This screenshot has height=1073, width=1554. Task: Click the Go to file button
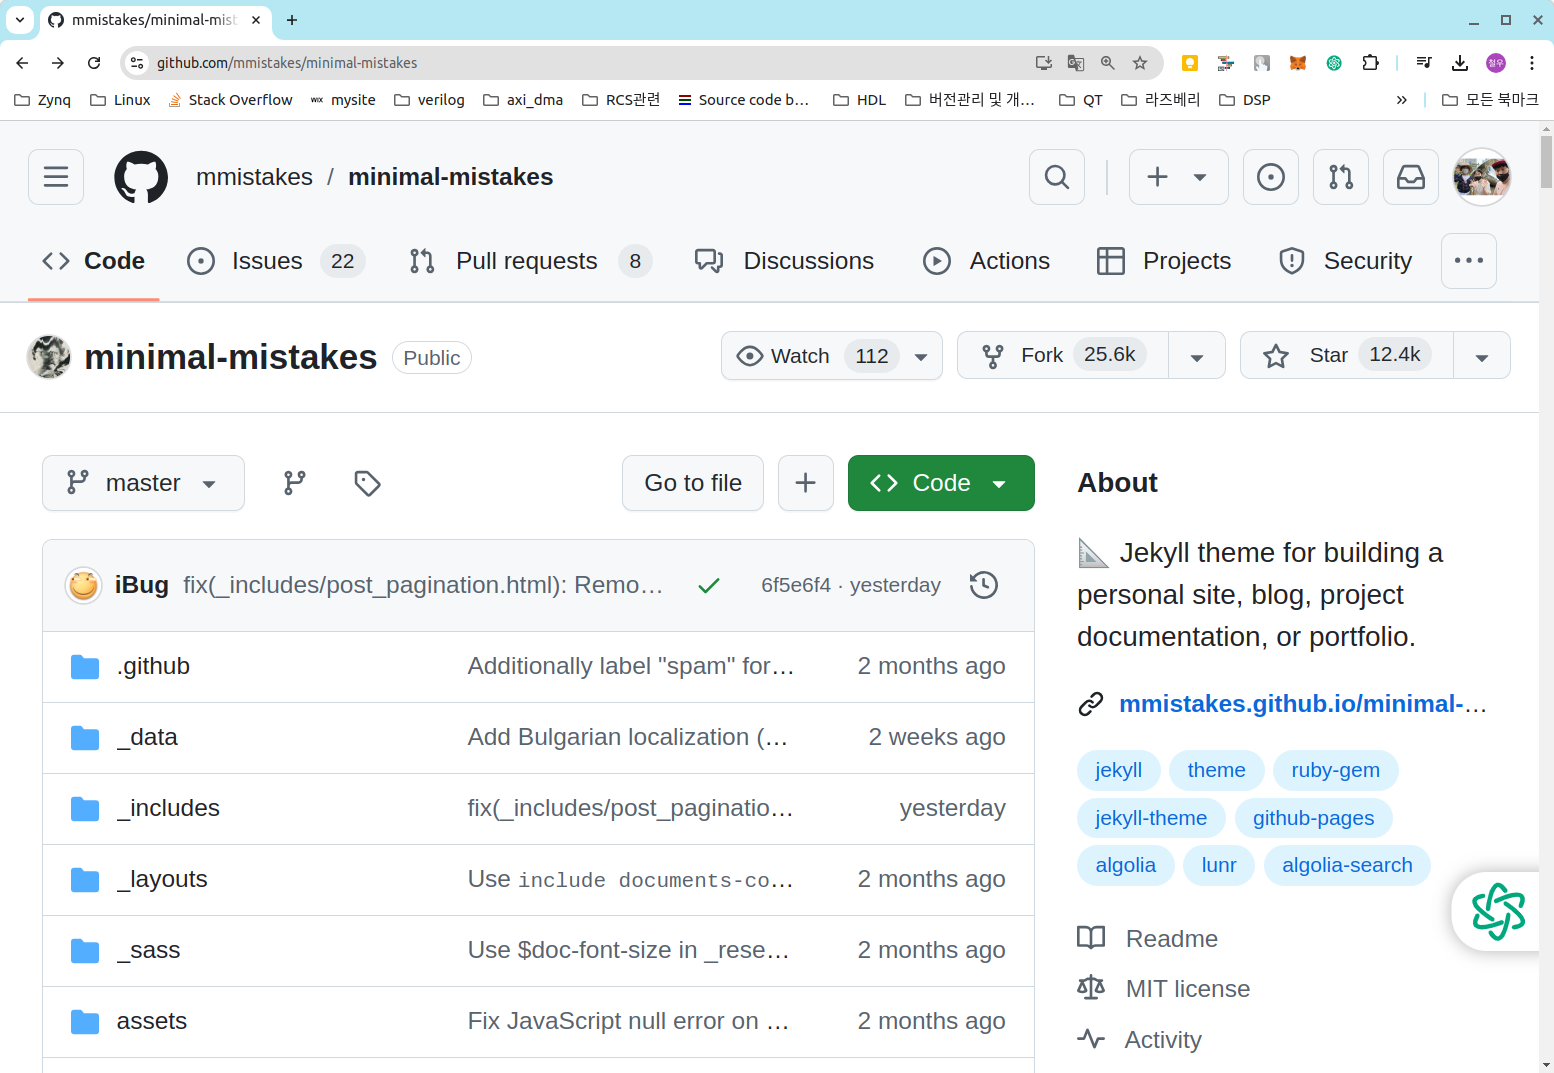pos(692,483)
